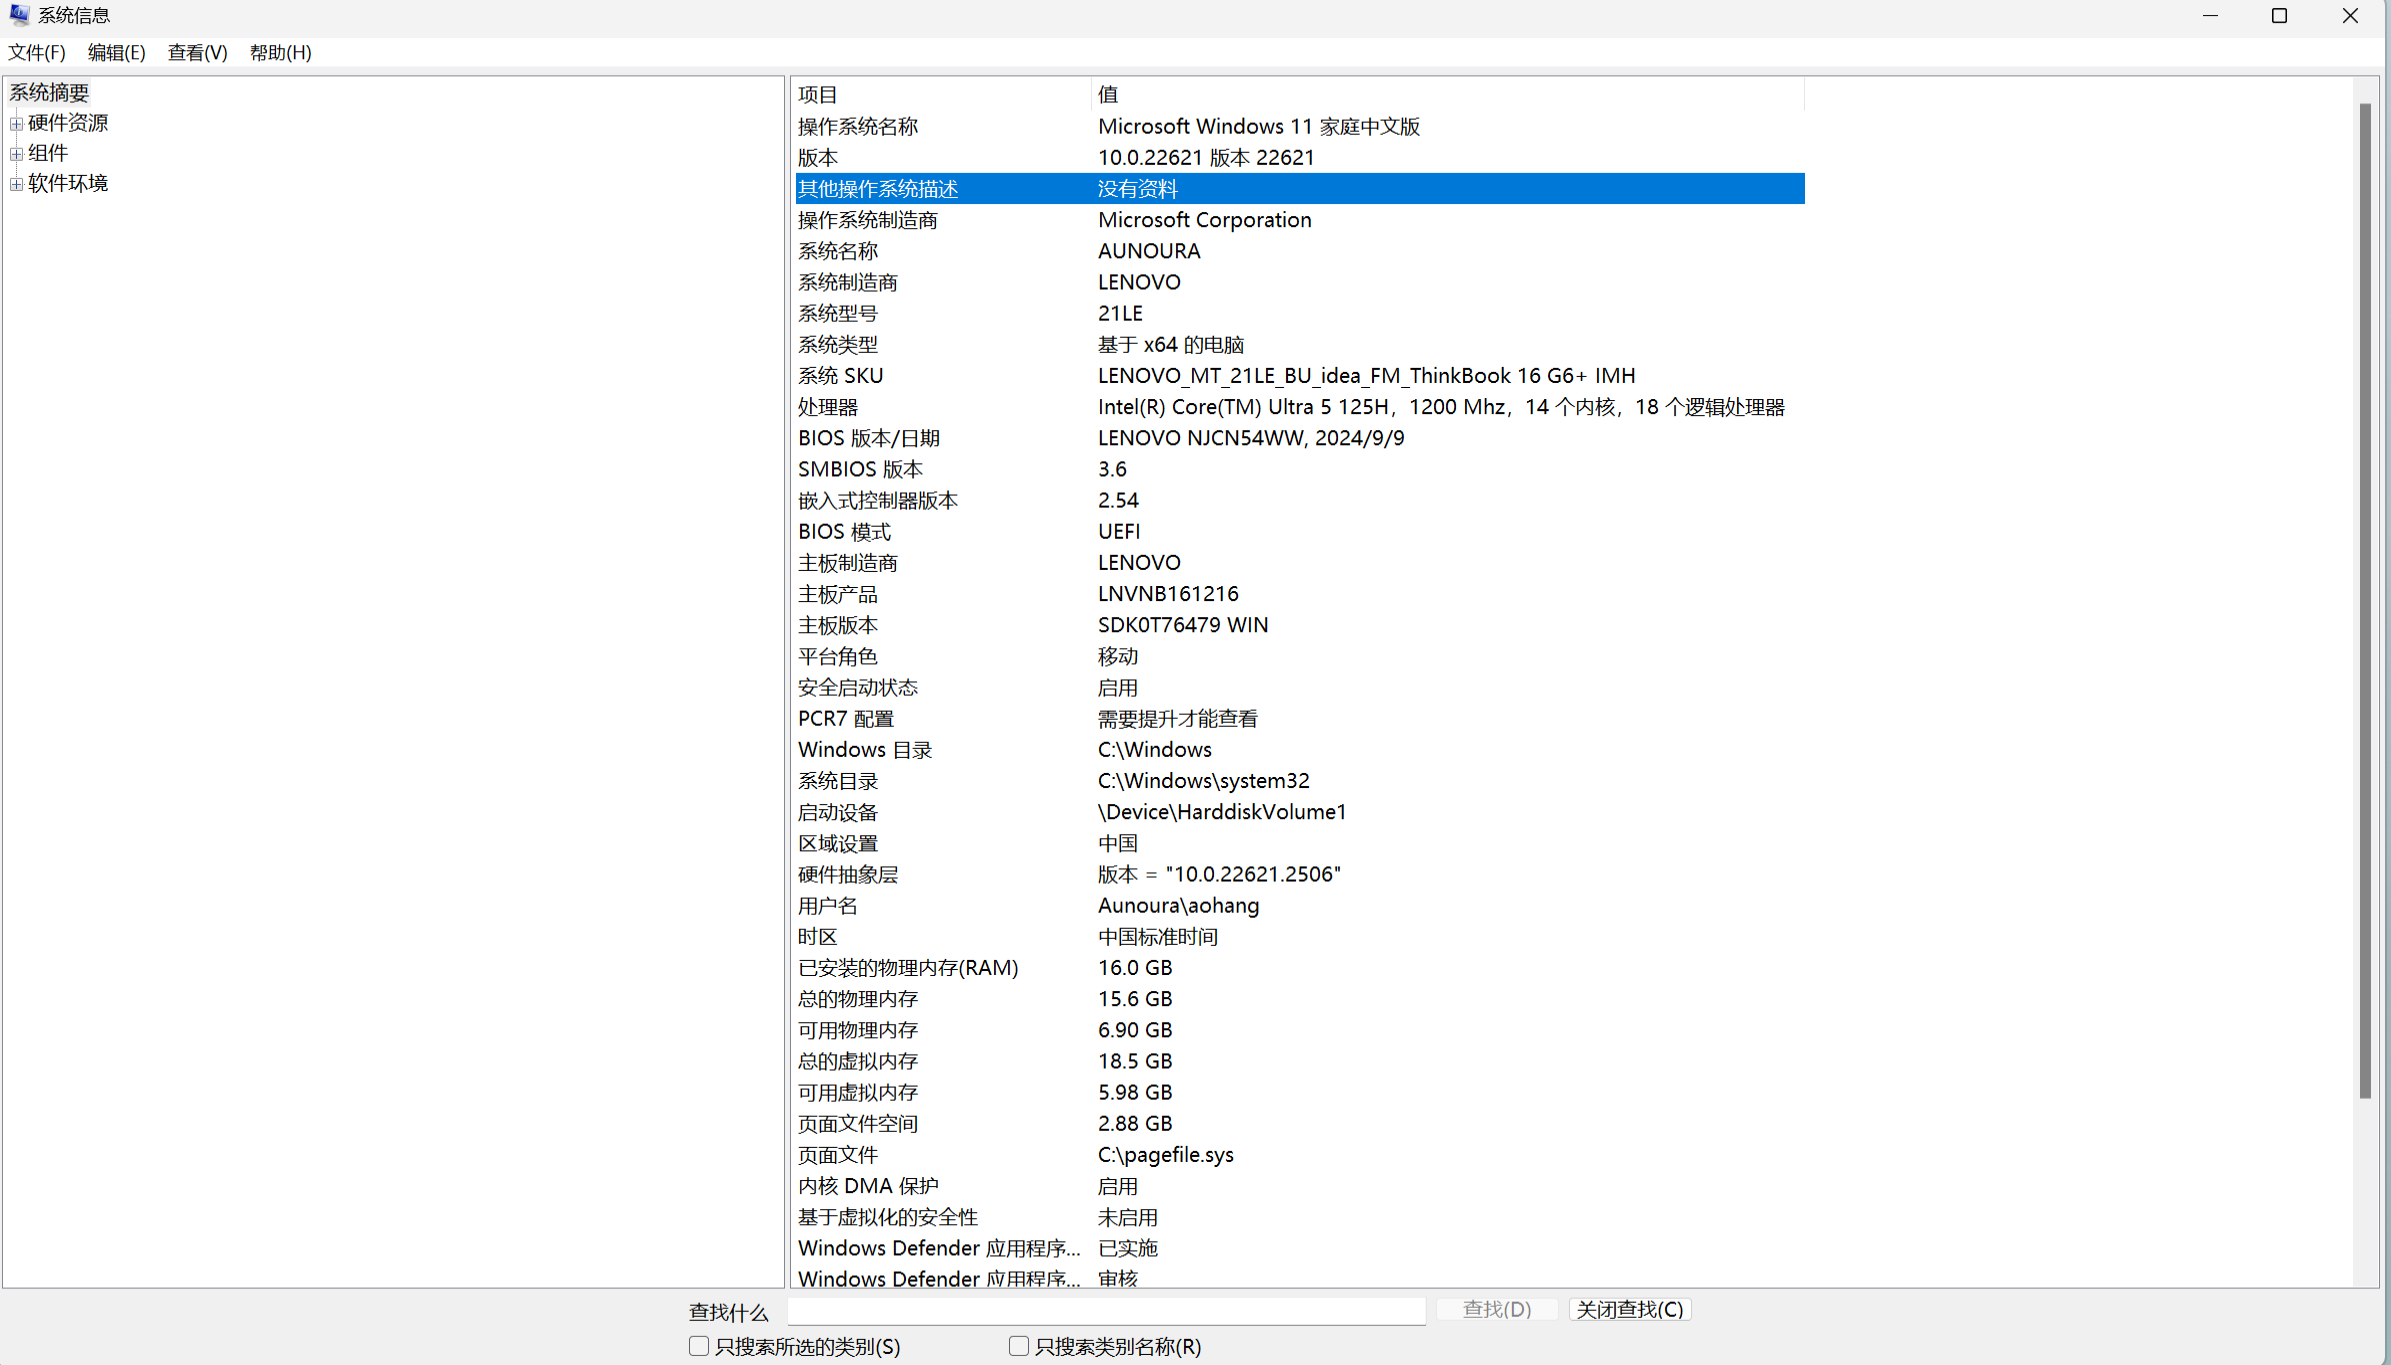The height and width of the screenshot is (1365, 2391).
Task: Click the 查找(D) button
Action: (x=1496, y=1309)
